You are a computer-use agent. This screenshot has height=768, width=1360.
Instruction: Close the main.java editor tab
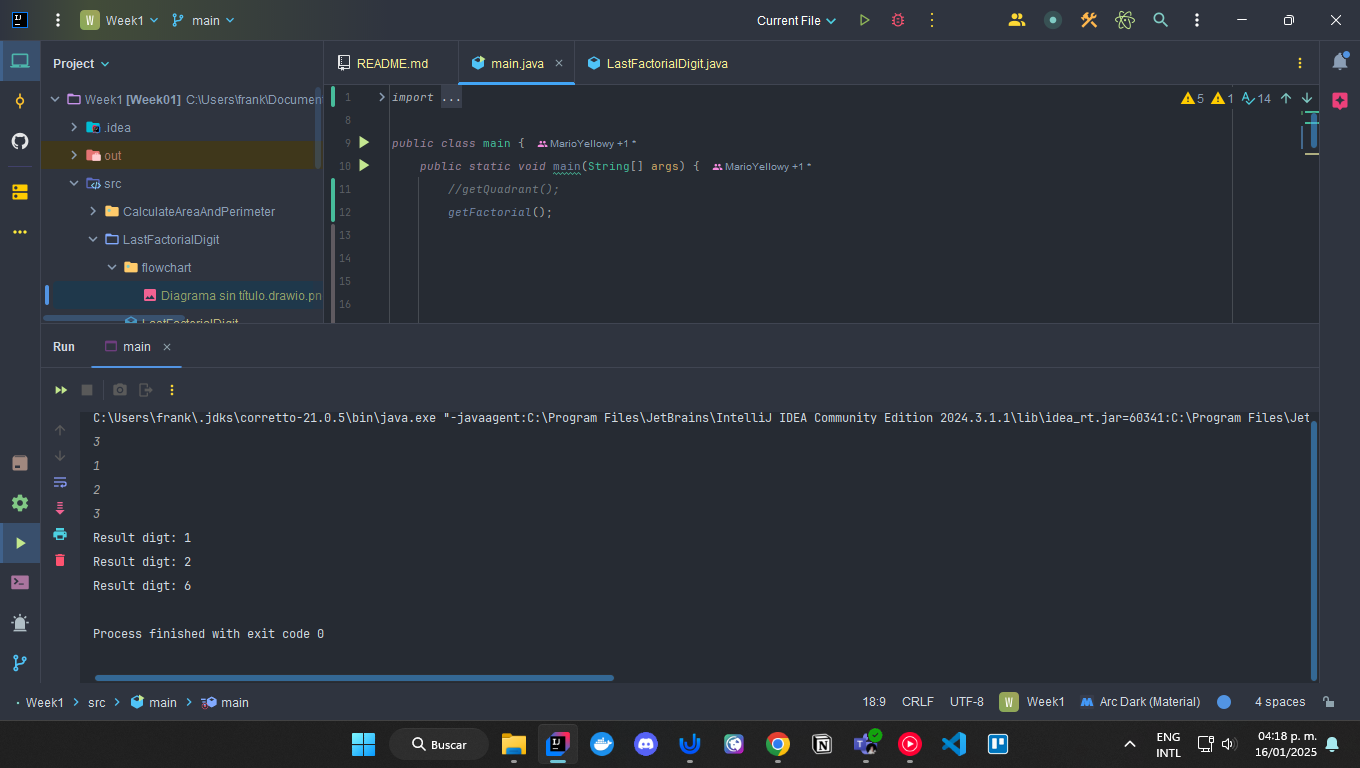(559, 63)
